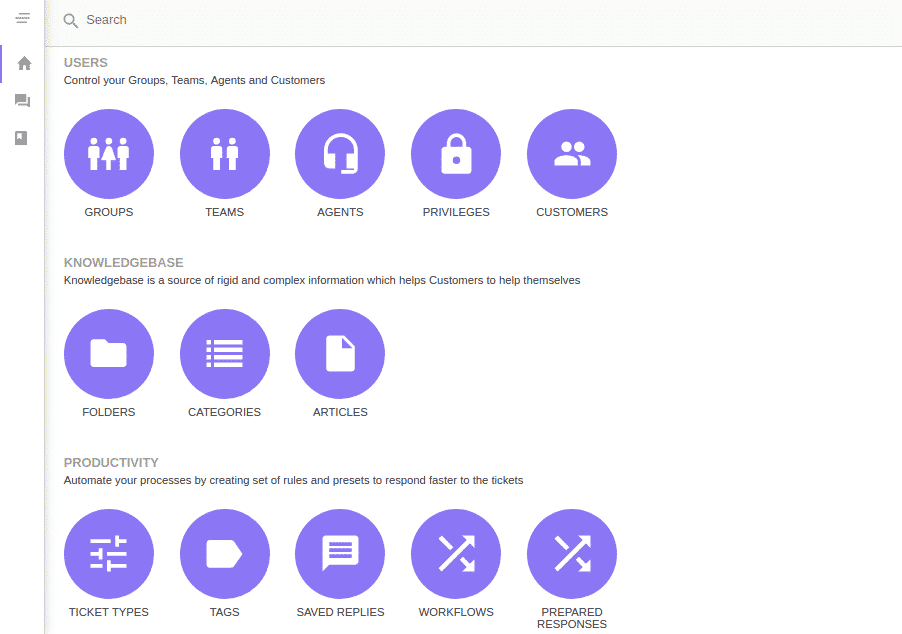The image size is (902, 634).
Task: Open the Workflows icon
Action: 456,554
